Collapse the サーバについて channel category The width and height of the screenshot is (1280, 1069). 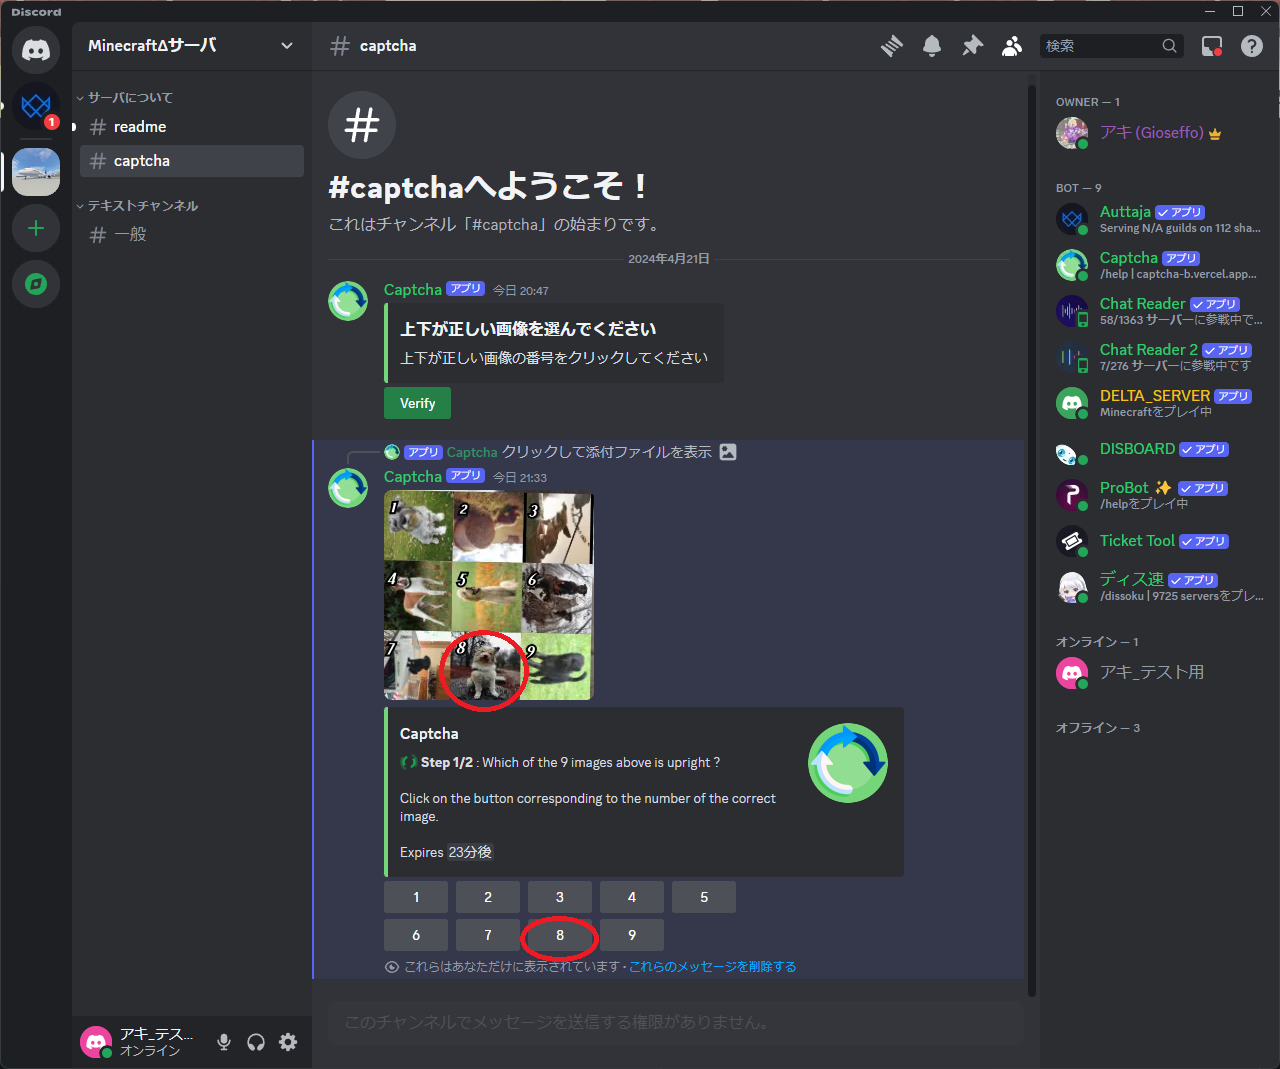tap(130, 98)
